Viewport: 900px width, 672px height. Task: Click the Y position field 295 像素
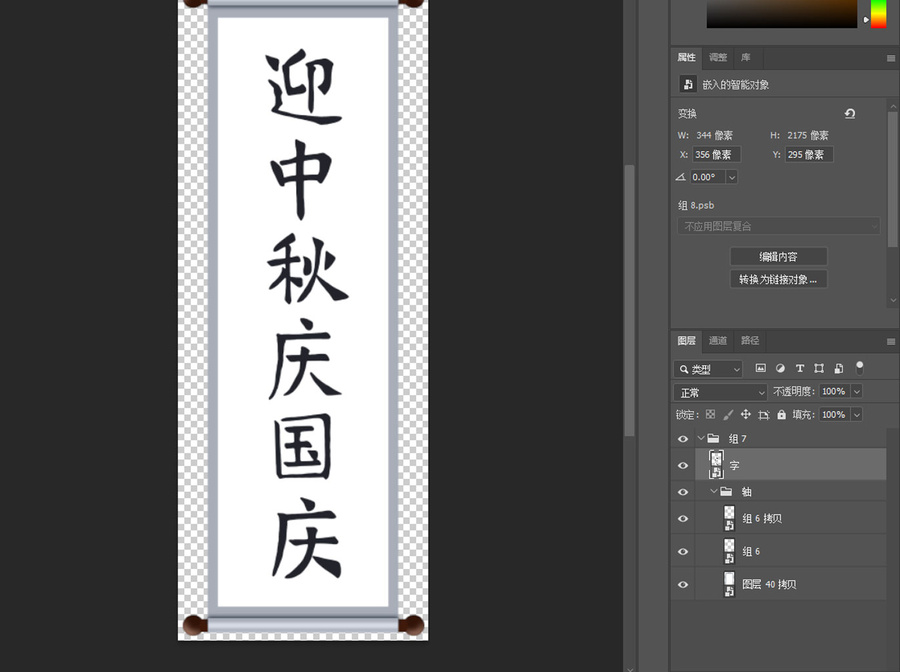pyautogui.click(x=809, y=154)
